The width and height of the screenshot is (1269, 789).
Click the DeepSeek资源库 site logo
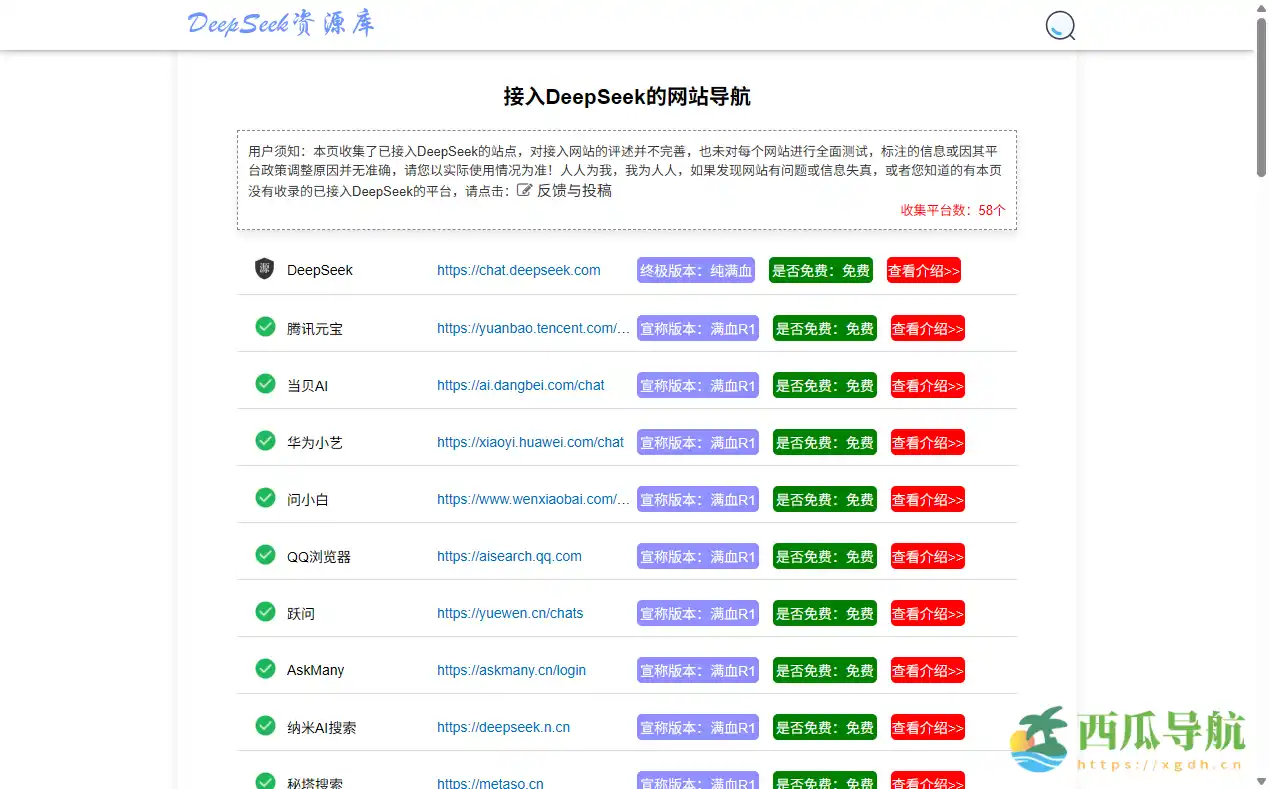tap(283, 24)
